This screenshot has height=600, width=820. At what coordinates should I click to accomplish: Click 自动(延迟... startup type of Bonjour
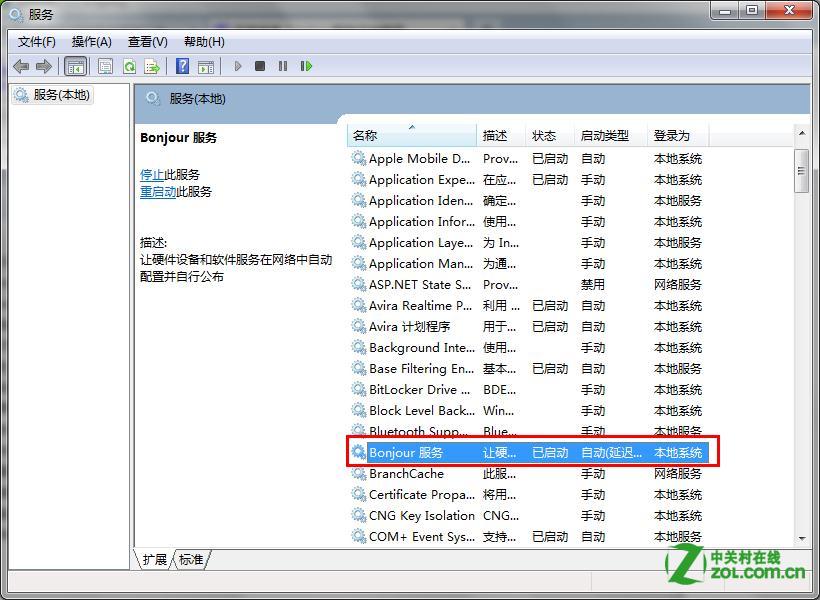611,452
